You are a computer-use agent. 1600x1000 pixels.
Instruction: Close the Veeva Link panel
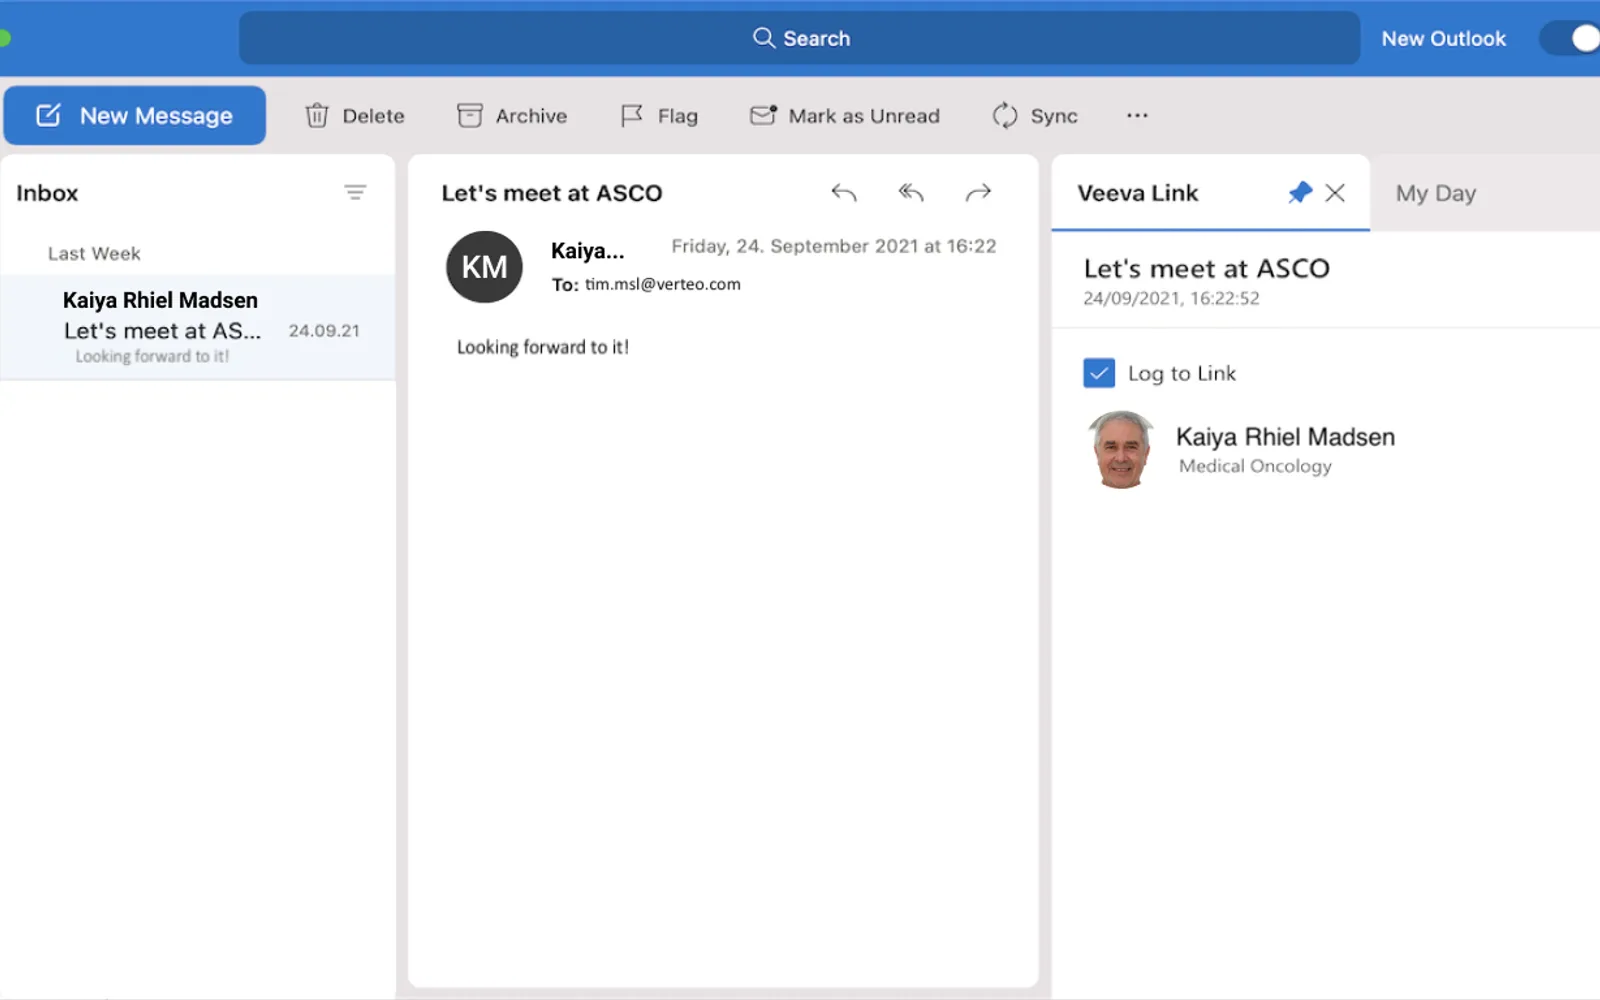[x=1335, y=192]
